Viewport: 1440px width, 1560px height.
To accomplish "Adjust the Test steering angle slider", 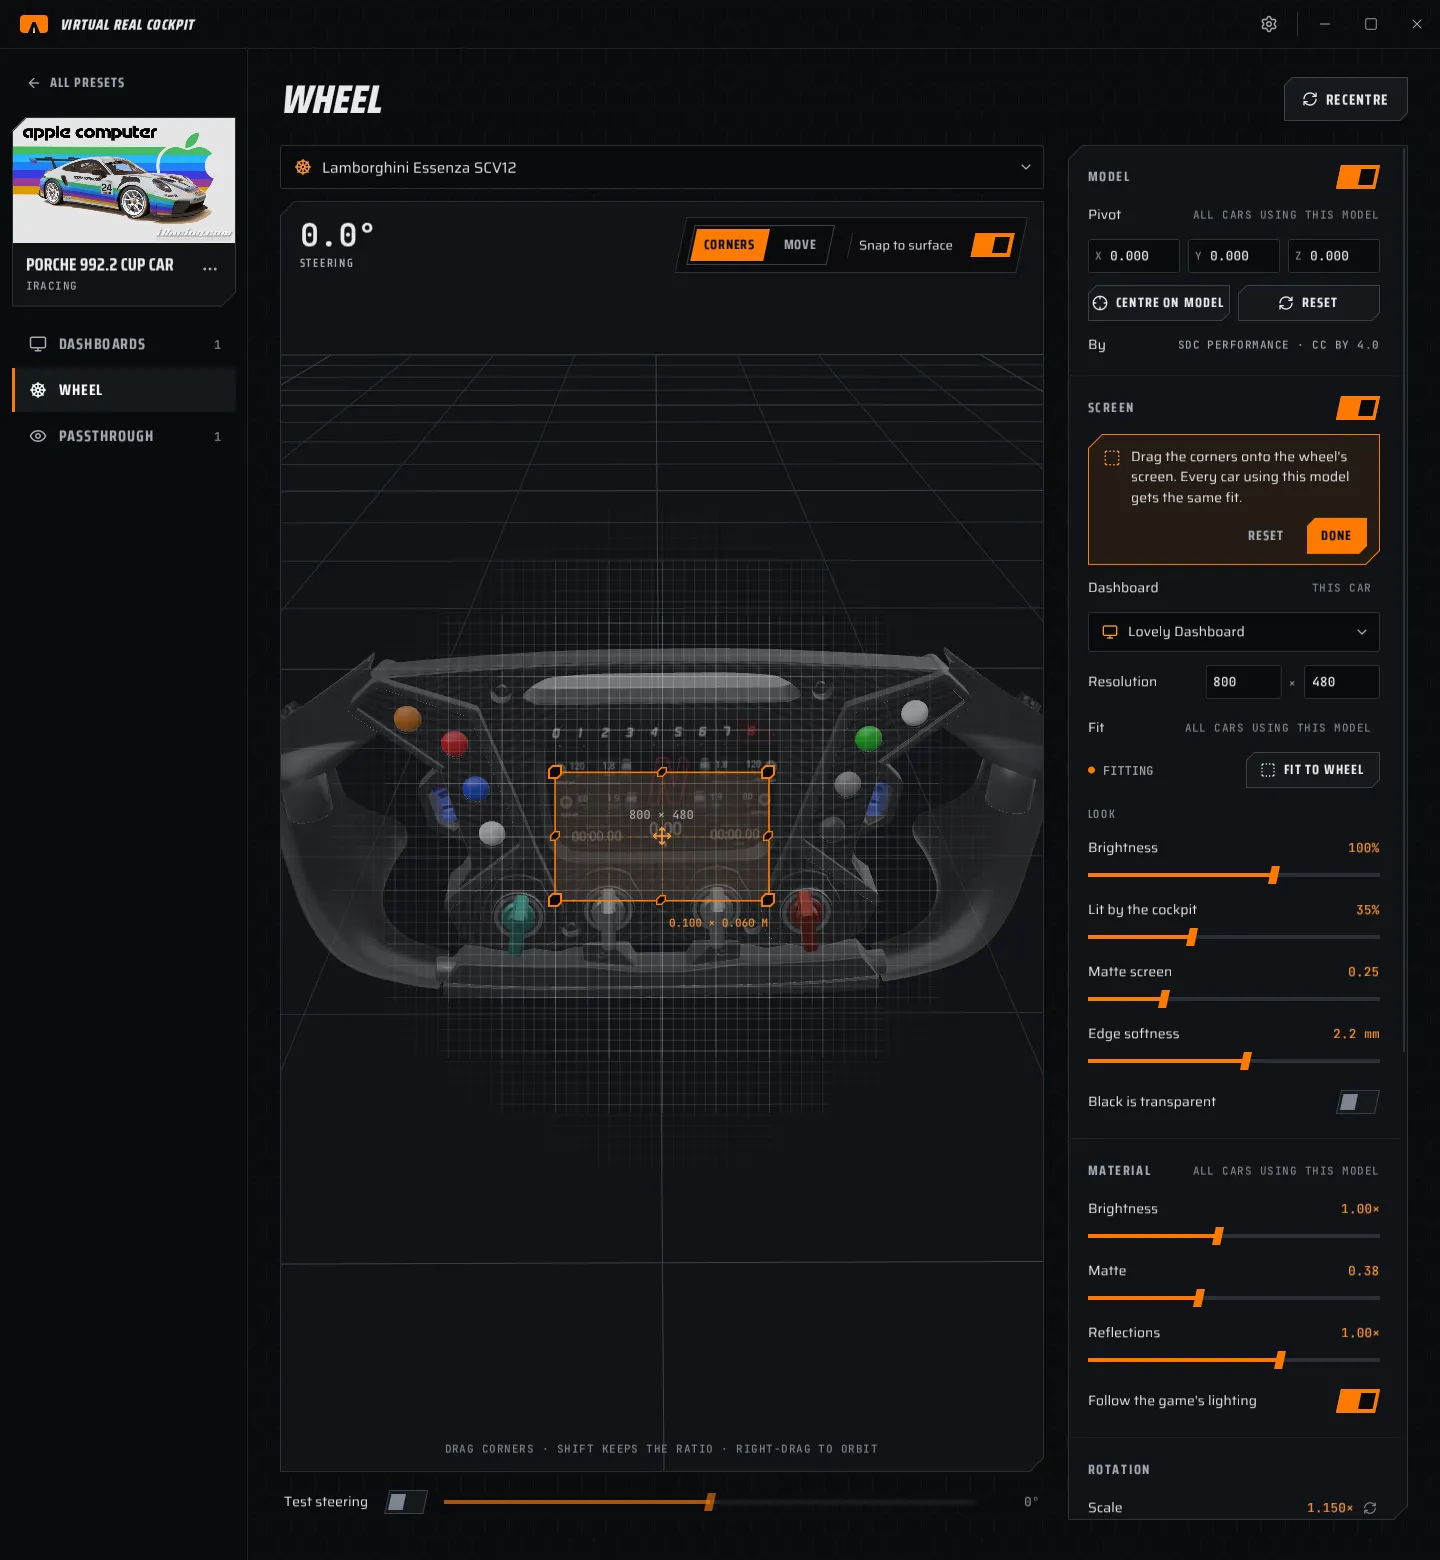I will coord(710,1502).
